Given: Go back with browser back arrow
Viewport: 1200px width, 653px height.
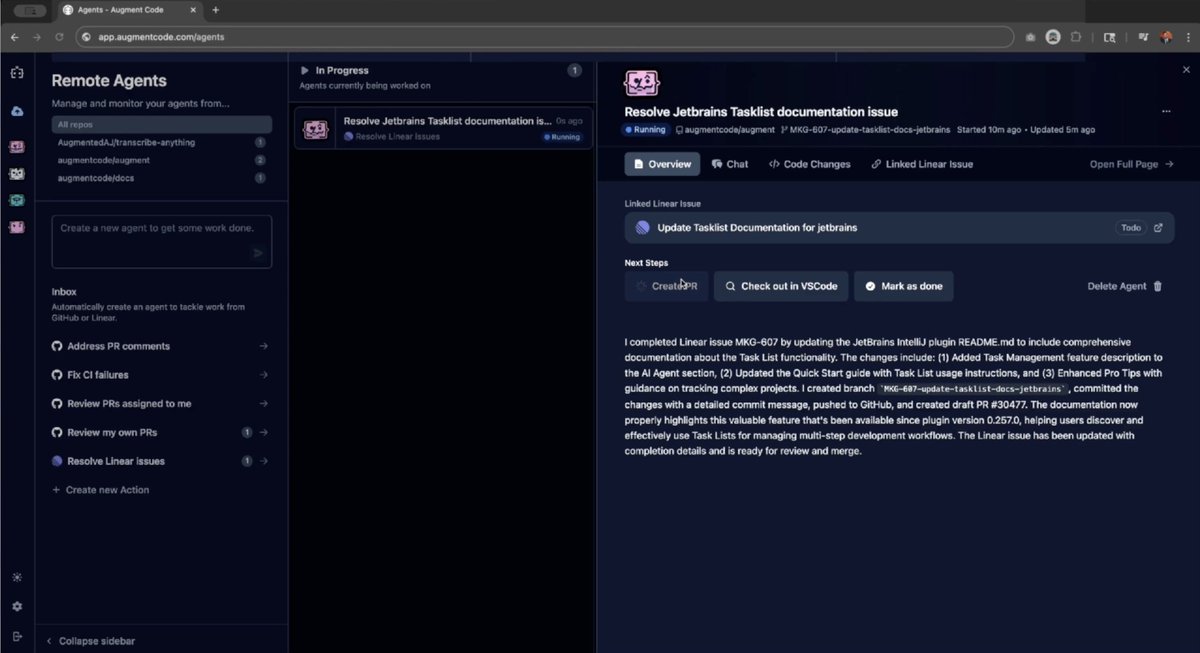Looking at the screenshot, I should pyautogui.click(x=14, y=37).
